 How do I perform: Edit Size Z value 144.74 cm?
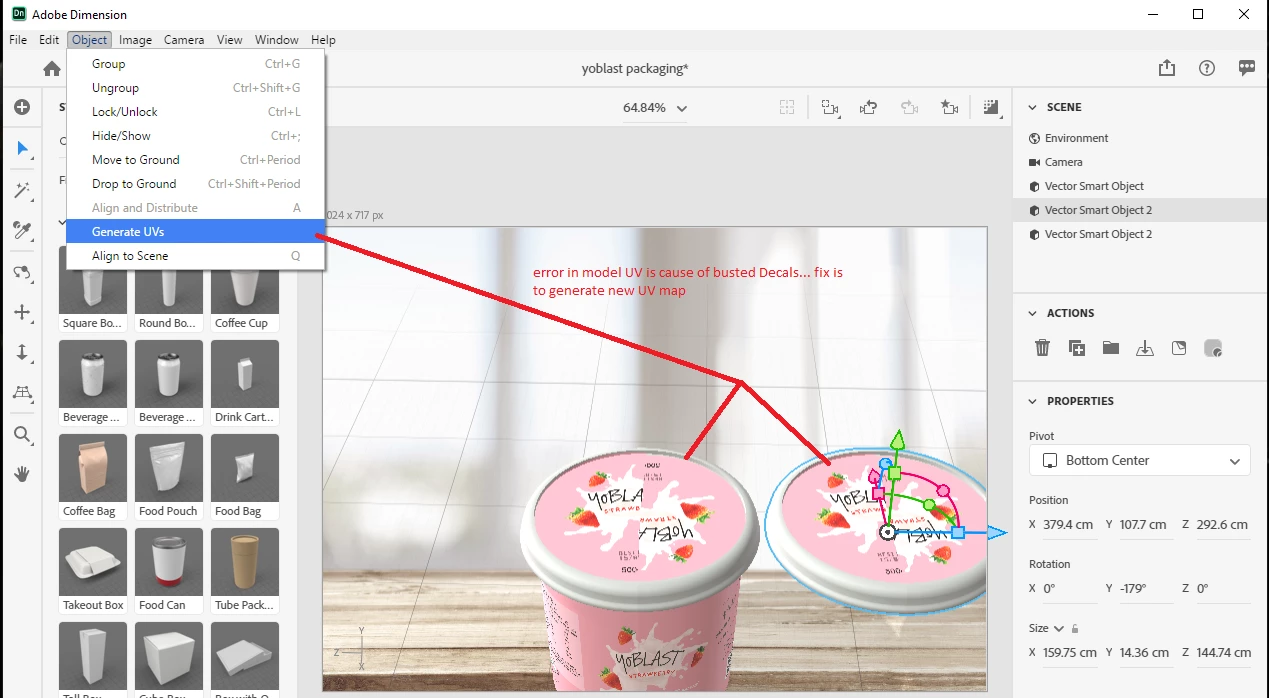click(x=1223, y=652)
